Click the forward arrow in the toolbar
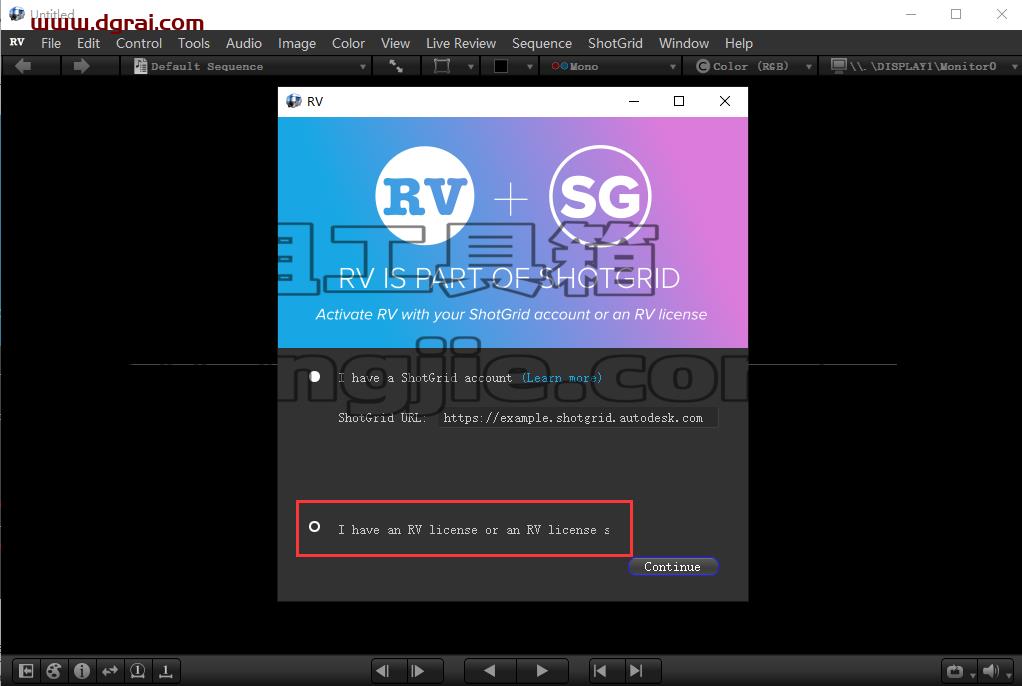Viewport: 1022px width, 686px height. (x=81, y=66)
